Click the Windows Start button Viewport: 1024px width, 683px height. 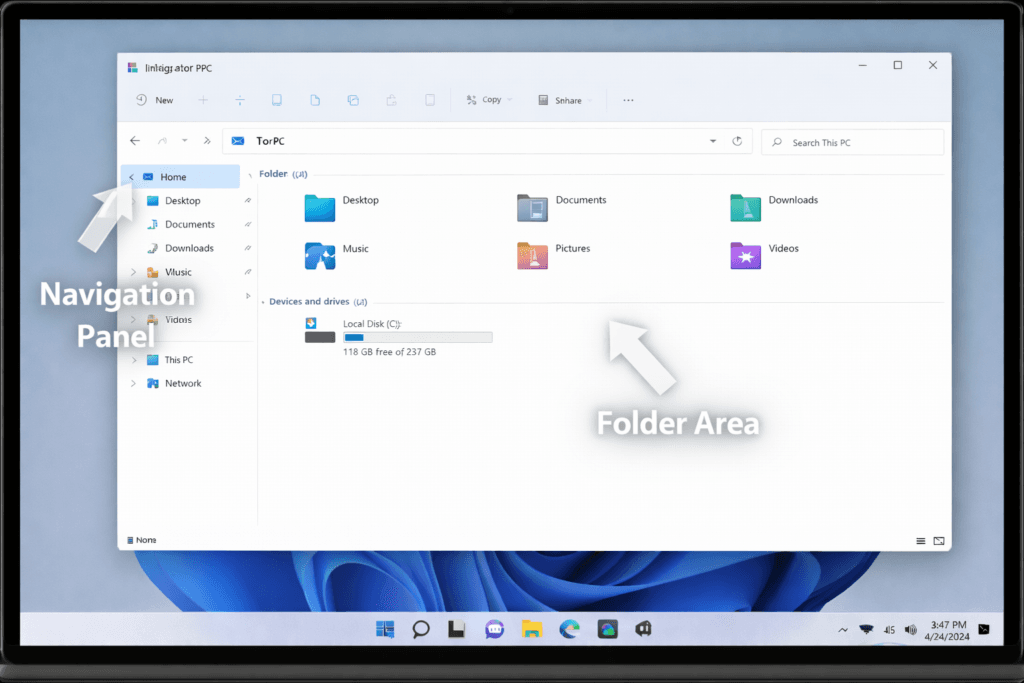tap(384, 629)
